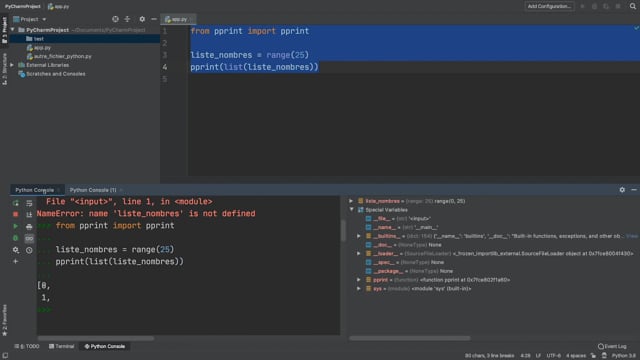Click console horizontal scrollbar
The height and width of the screenshot is (360, 640).
pos(96,338)
